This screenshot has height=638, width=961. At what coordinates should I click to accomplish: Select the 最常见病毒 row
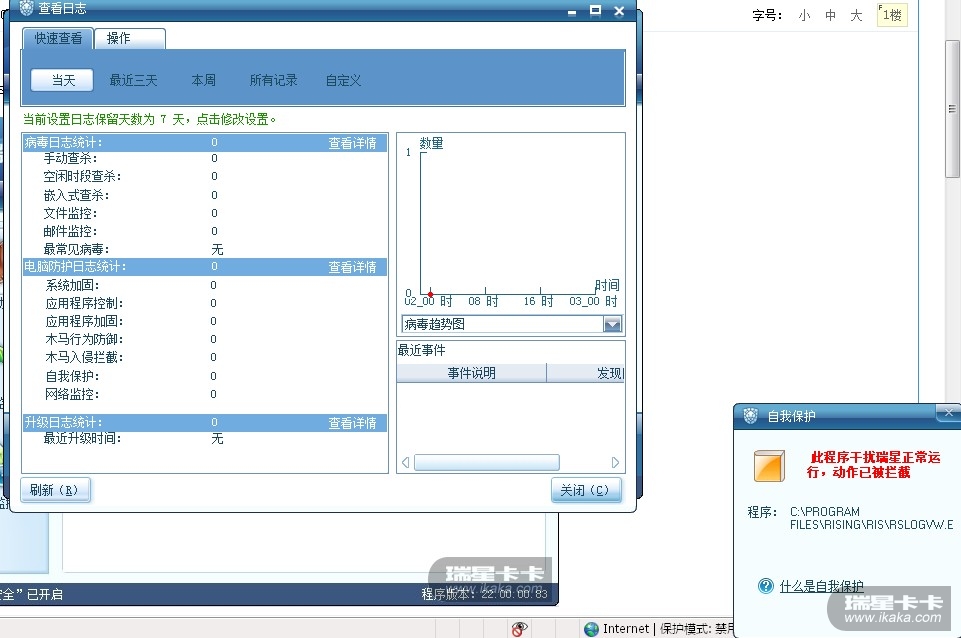[205, 250]
